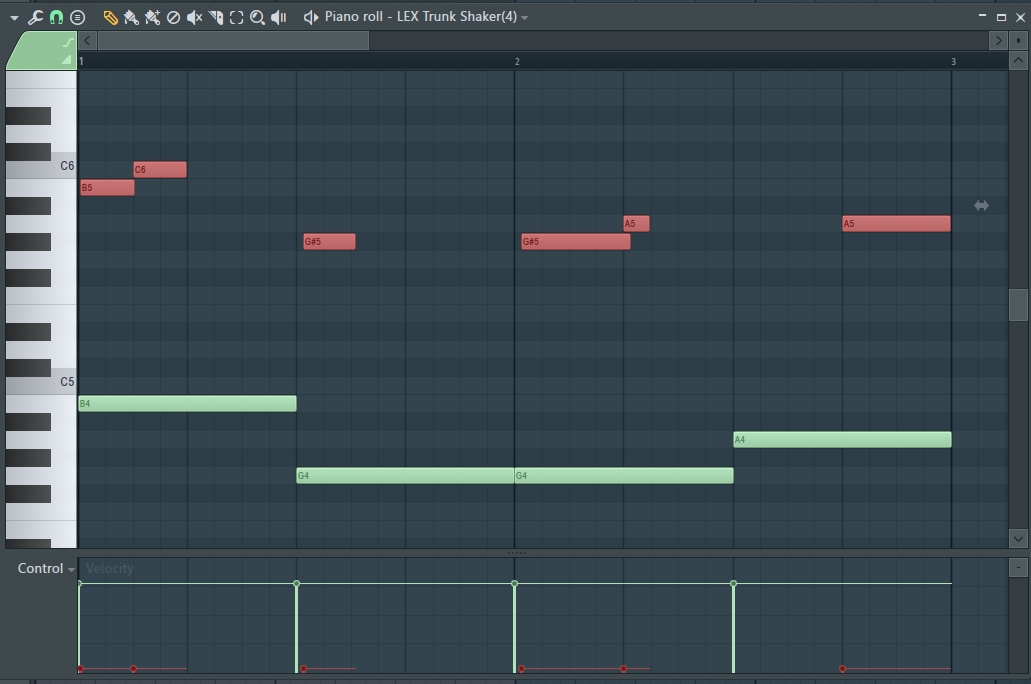This screenshot has height=684, width=1031.
Task: Maximize the Piano roll window
Action: click(x=1001, y=17)
